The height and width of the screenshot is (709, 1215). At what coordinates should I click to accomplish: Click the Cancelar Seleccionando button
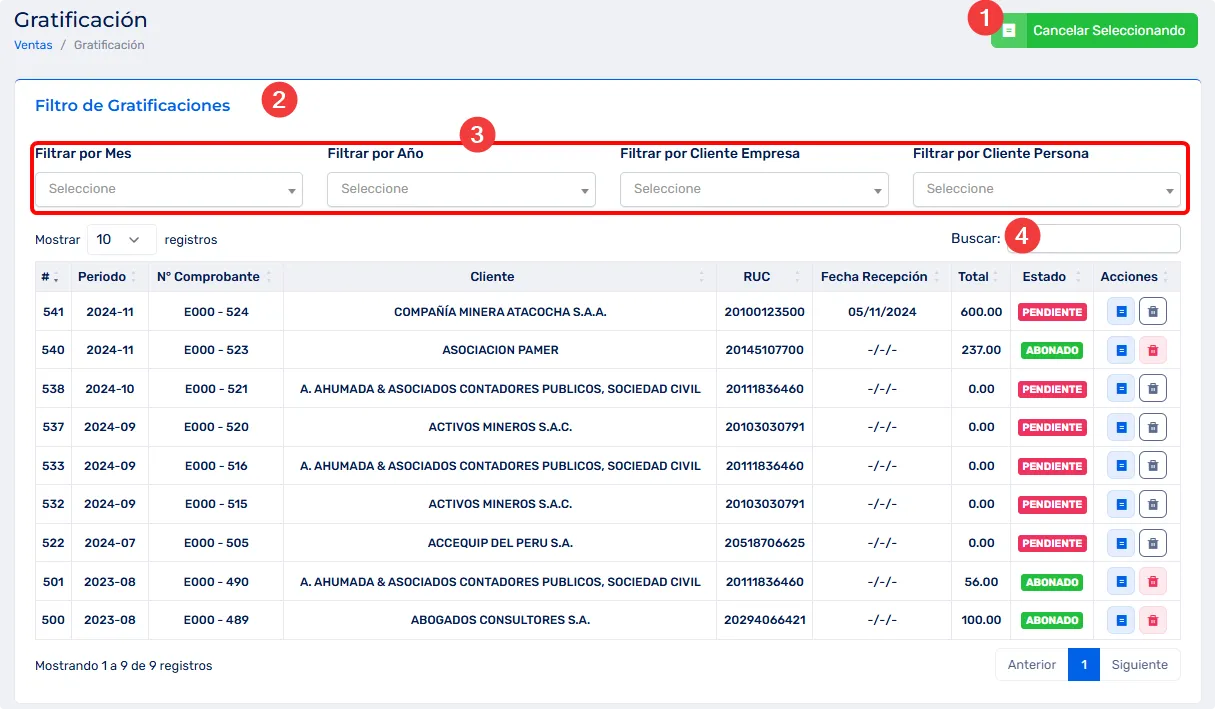(x=1094, y=31)
